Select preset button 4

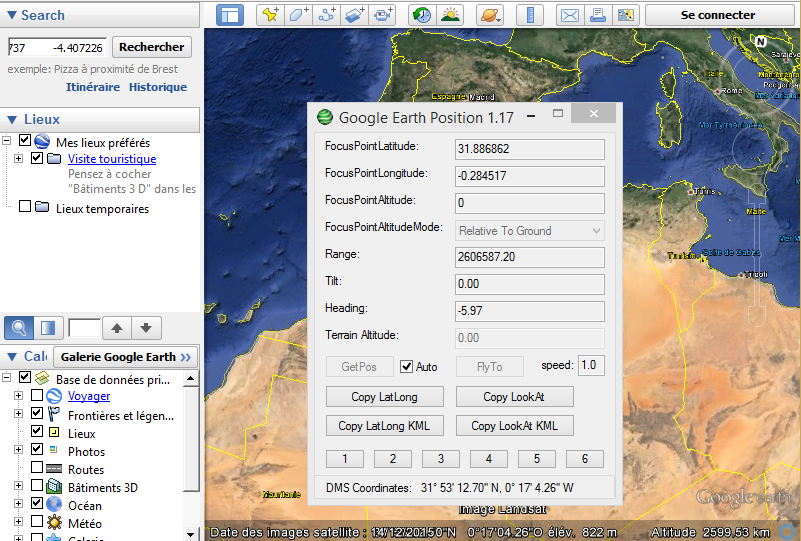(x=489, y=459)
